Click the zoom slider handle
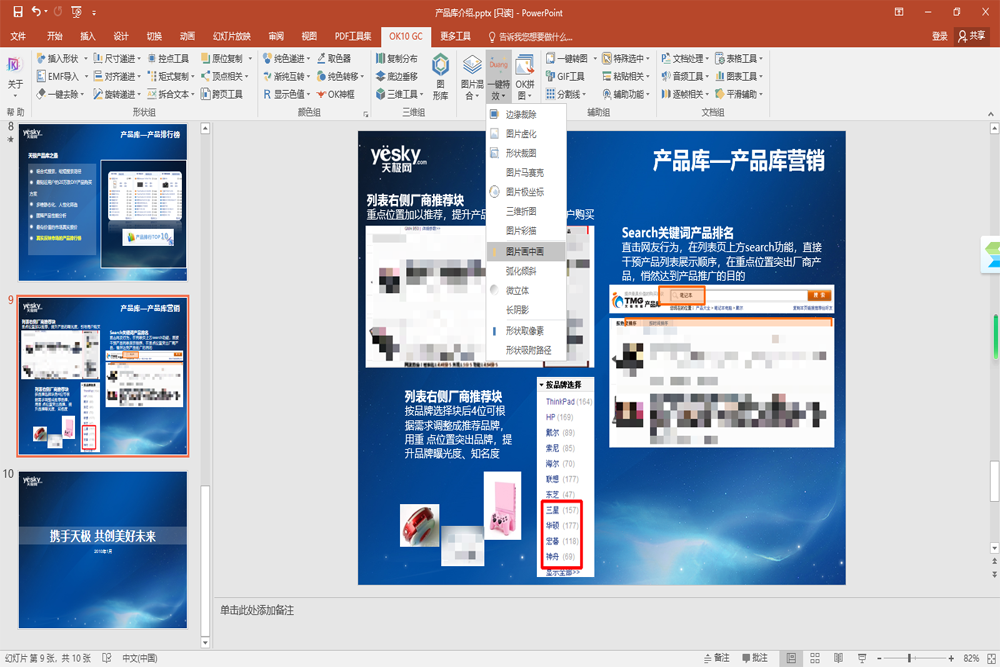1000x667 pixels. (909, 658)
